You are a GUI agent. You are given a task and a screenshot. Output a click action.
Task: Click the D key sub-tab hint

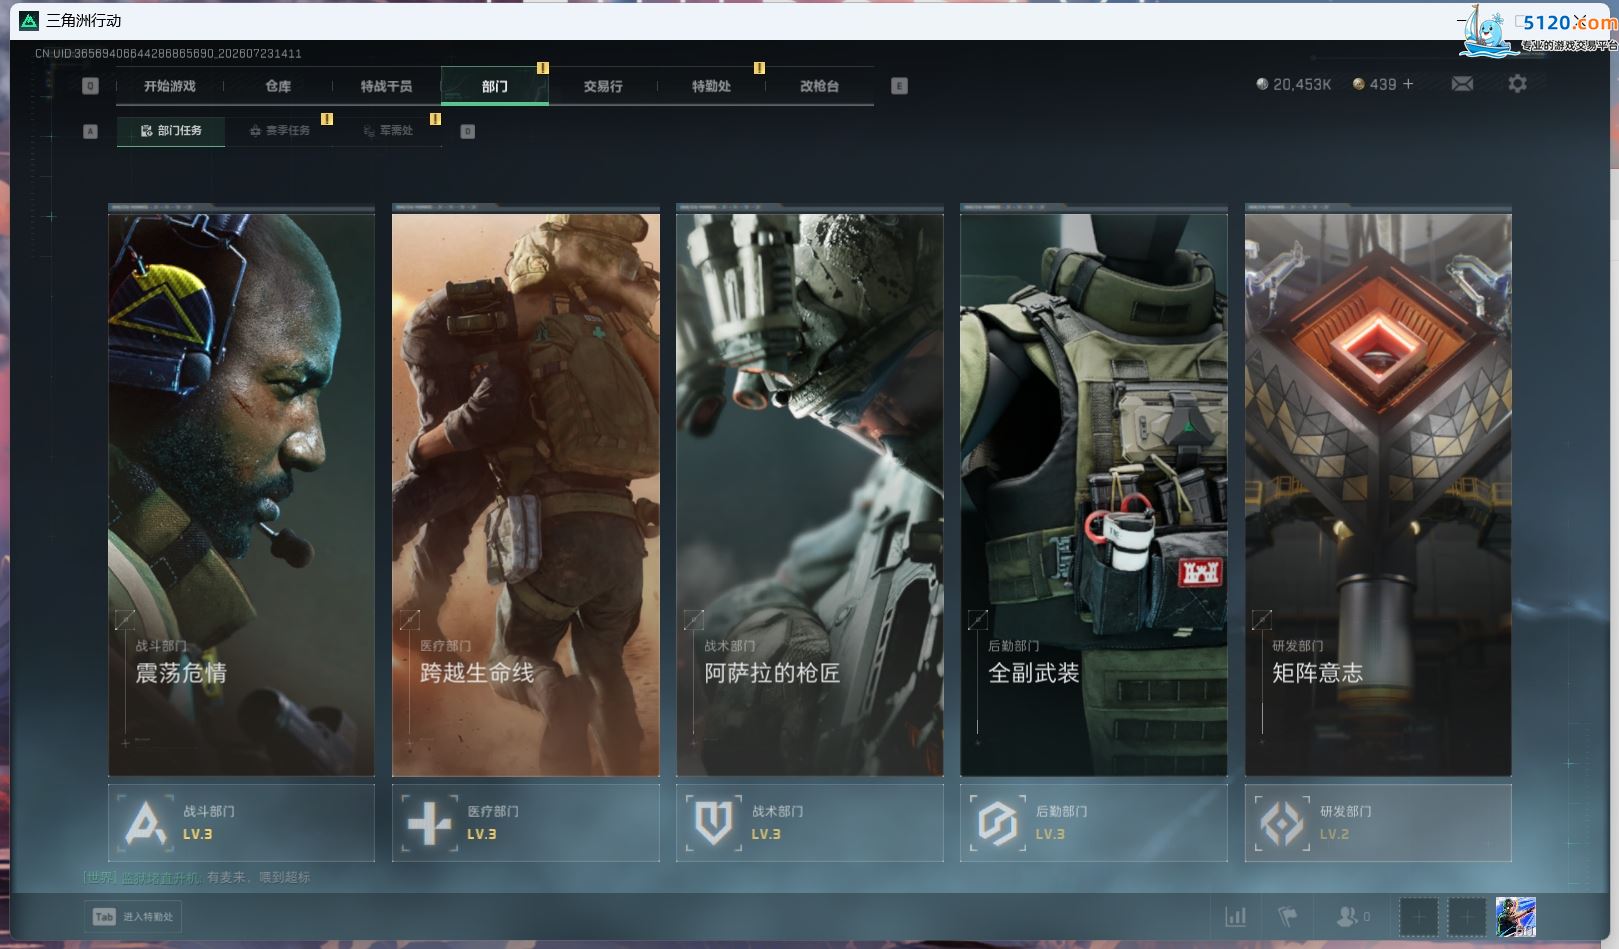point(467,131)
